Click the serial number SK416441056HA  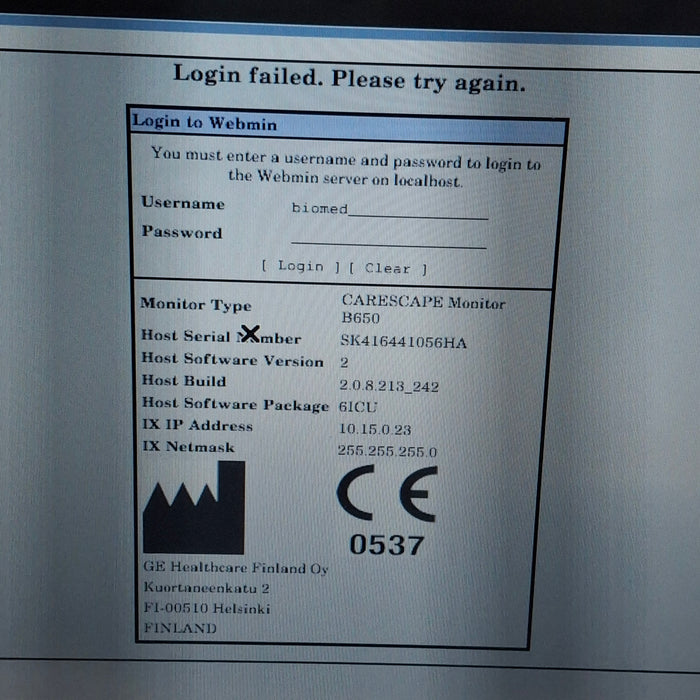point(403,342)
